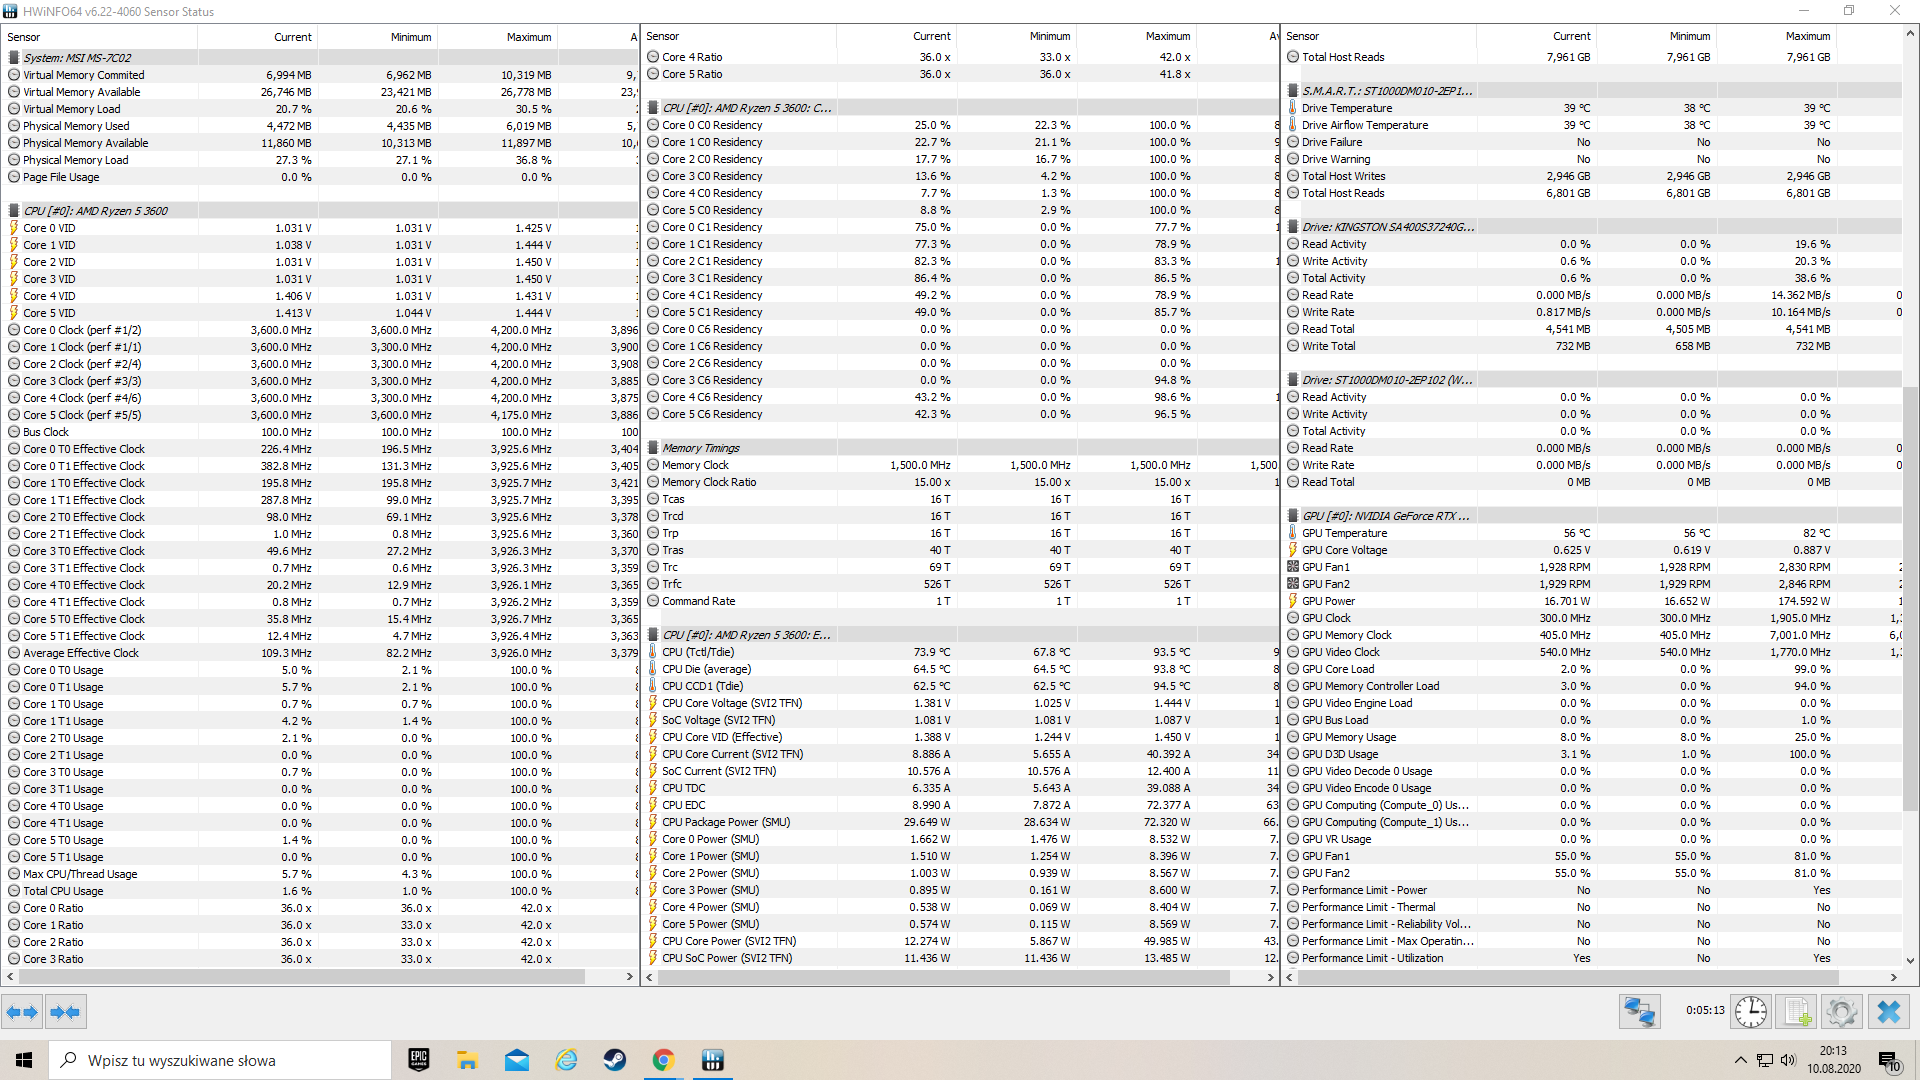The width and height of the screenshot is (1920, 1080).
Task: Click the GPU Temperature thermometer icon
Action: (x=1292, y=533)
